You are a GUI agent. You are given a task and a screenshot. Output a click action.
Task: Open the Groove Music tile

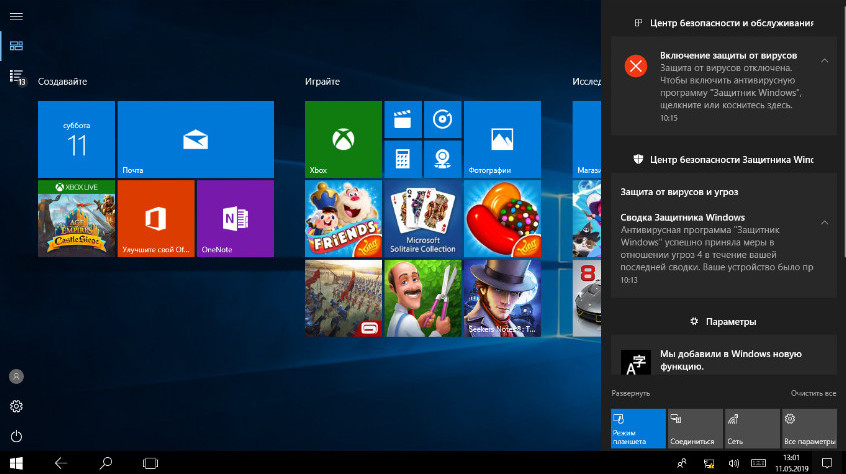pos(442,119)
